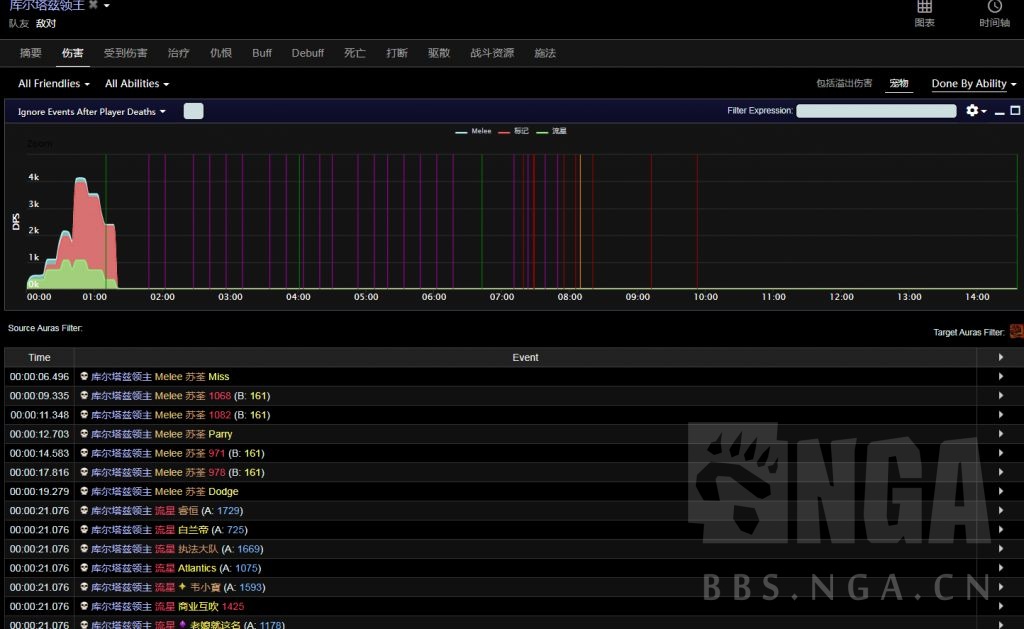Viewport: 1024px width, 629px height.
Task: Click the 包括溢出伤害 overkill damage link
Action: tap(844, 84)
